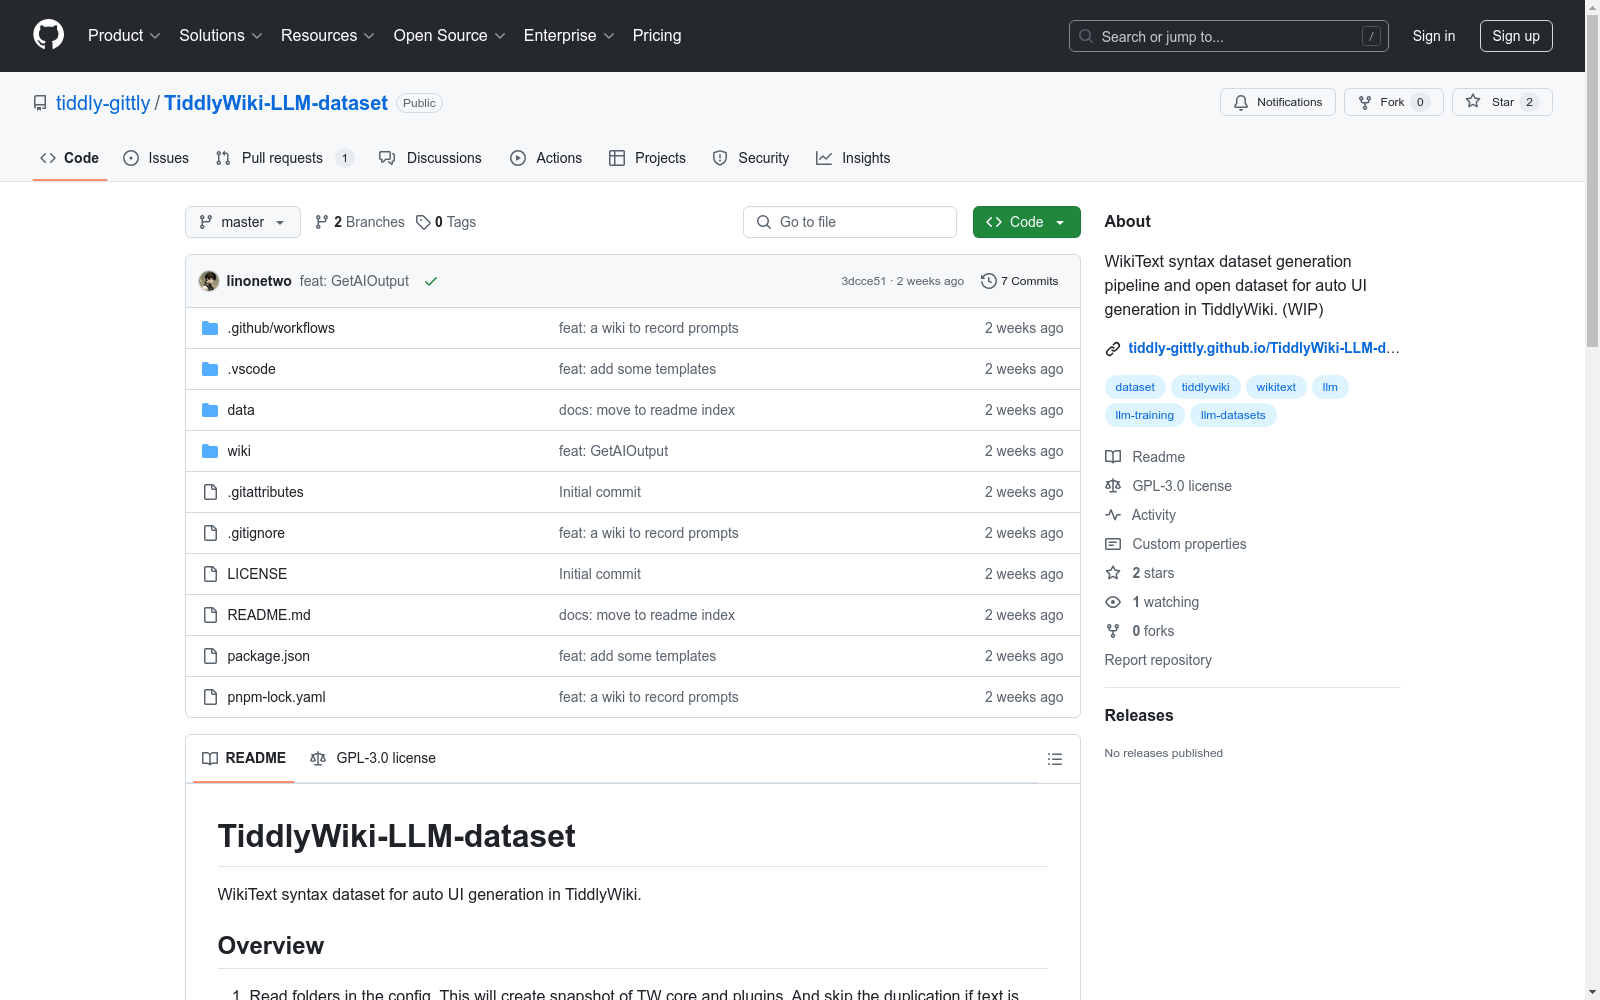This screenshot has width=1600, height=1000.
Task: Select the README tab in file viewer
Action: tap(244, 758)
